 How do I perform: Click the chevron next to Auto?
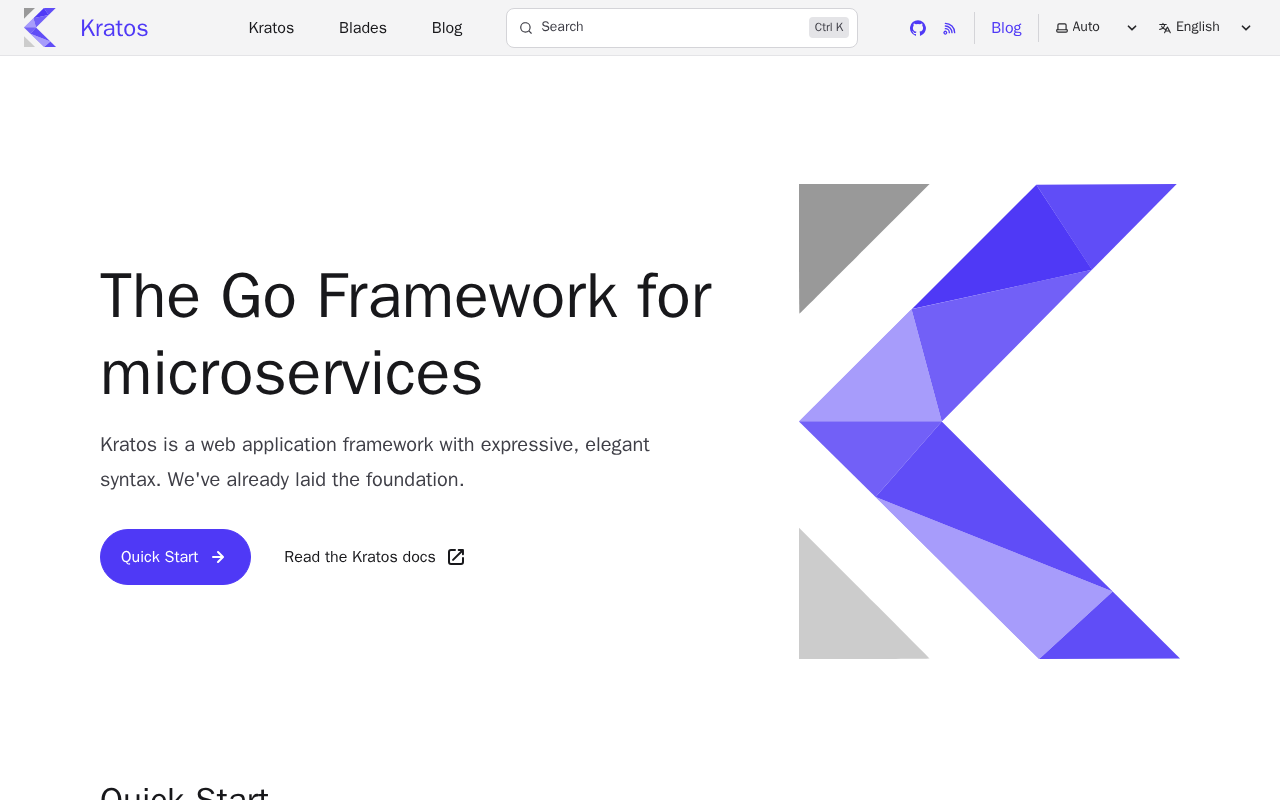pyautogui.click(x=1132, y=28)
